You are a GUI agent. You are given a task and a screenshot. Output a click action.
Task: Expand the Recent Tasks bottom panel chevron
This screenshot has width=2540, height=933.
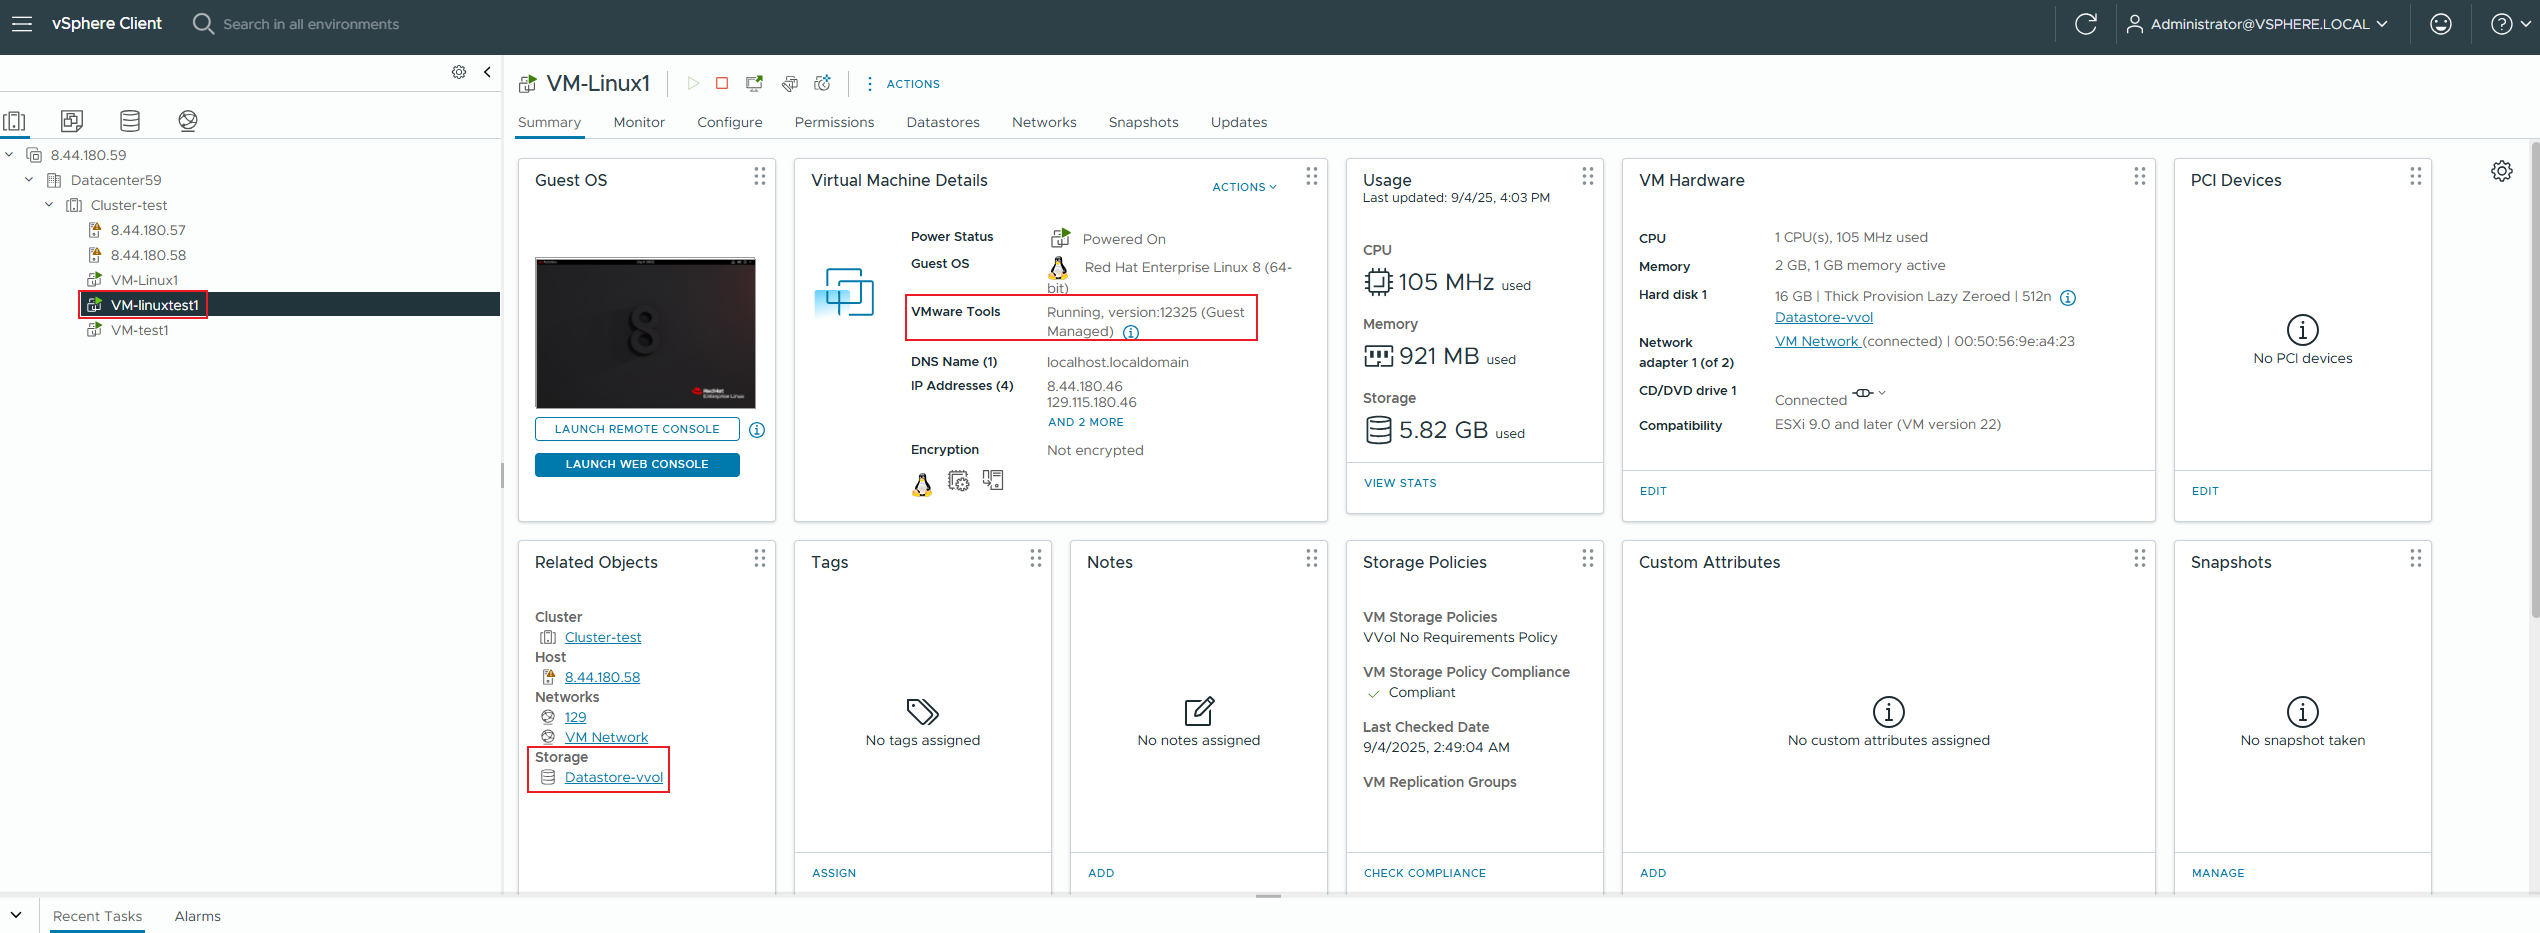[16, 915]
